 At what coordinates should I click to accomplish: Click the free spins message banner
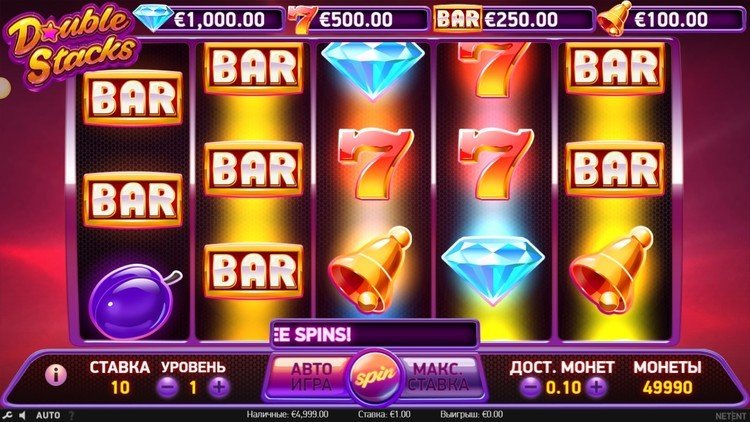375,334
